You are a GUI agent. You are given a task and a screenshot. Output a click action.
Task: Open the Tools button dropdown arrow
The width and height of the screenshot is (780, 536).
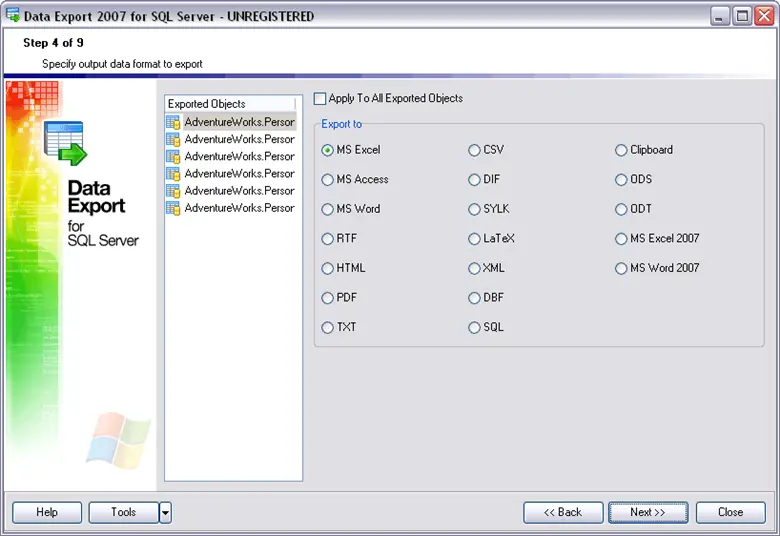165,512
